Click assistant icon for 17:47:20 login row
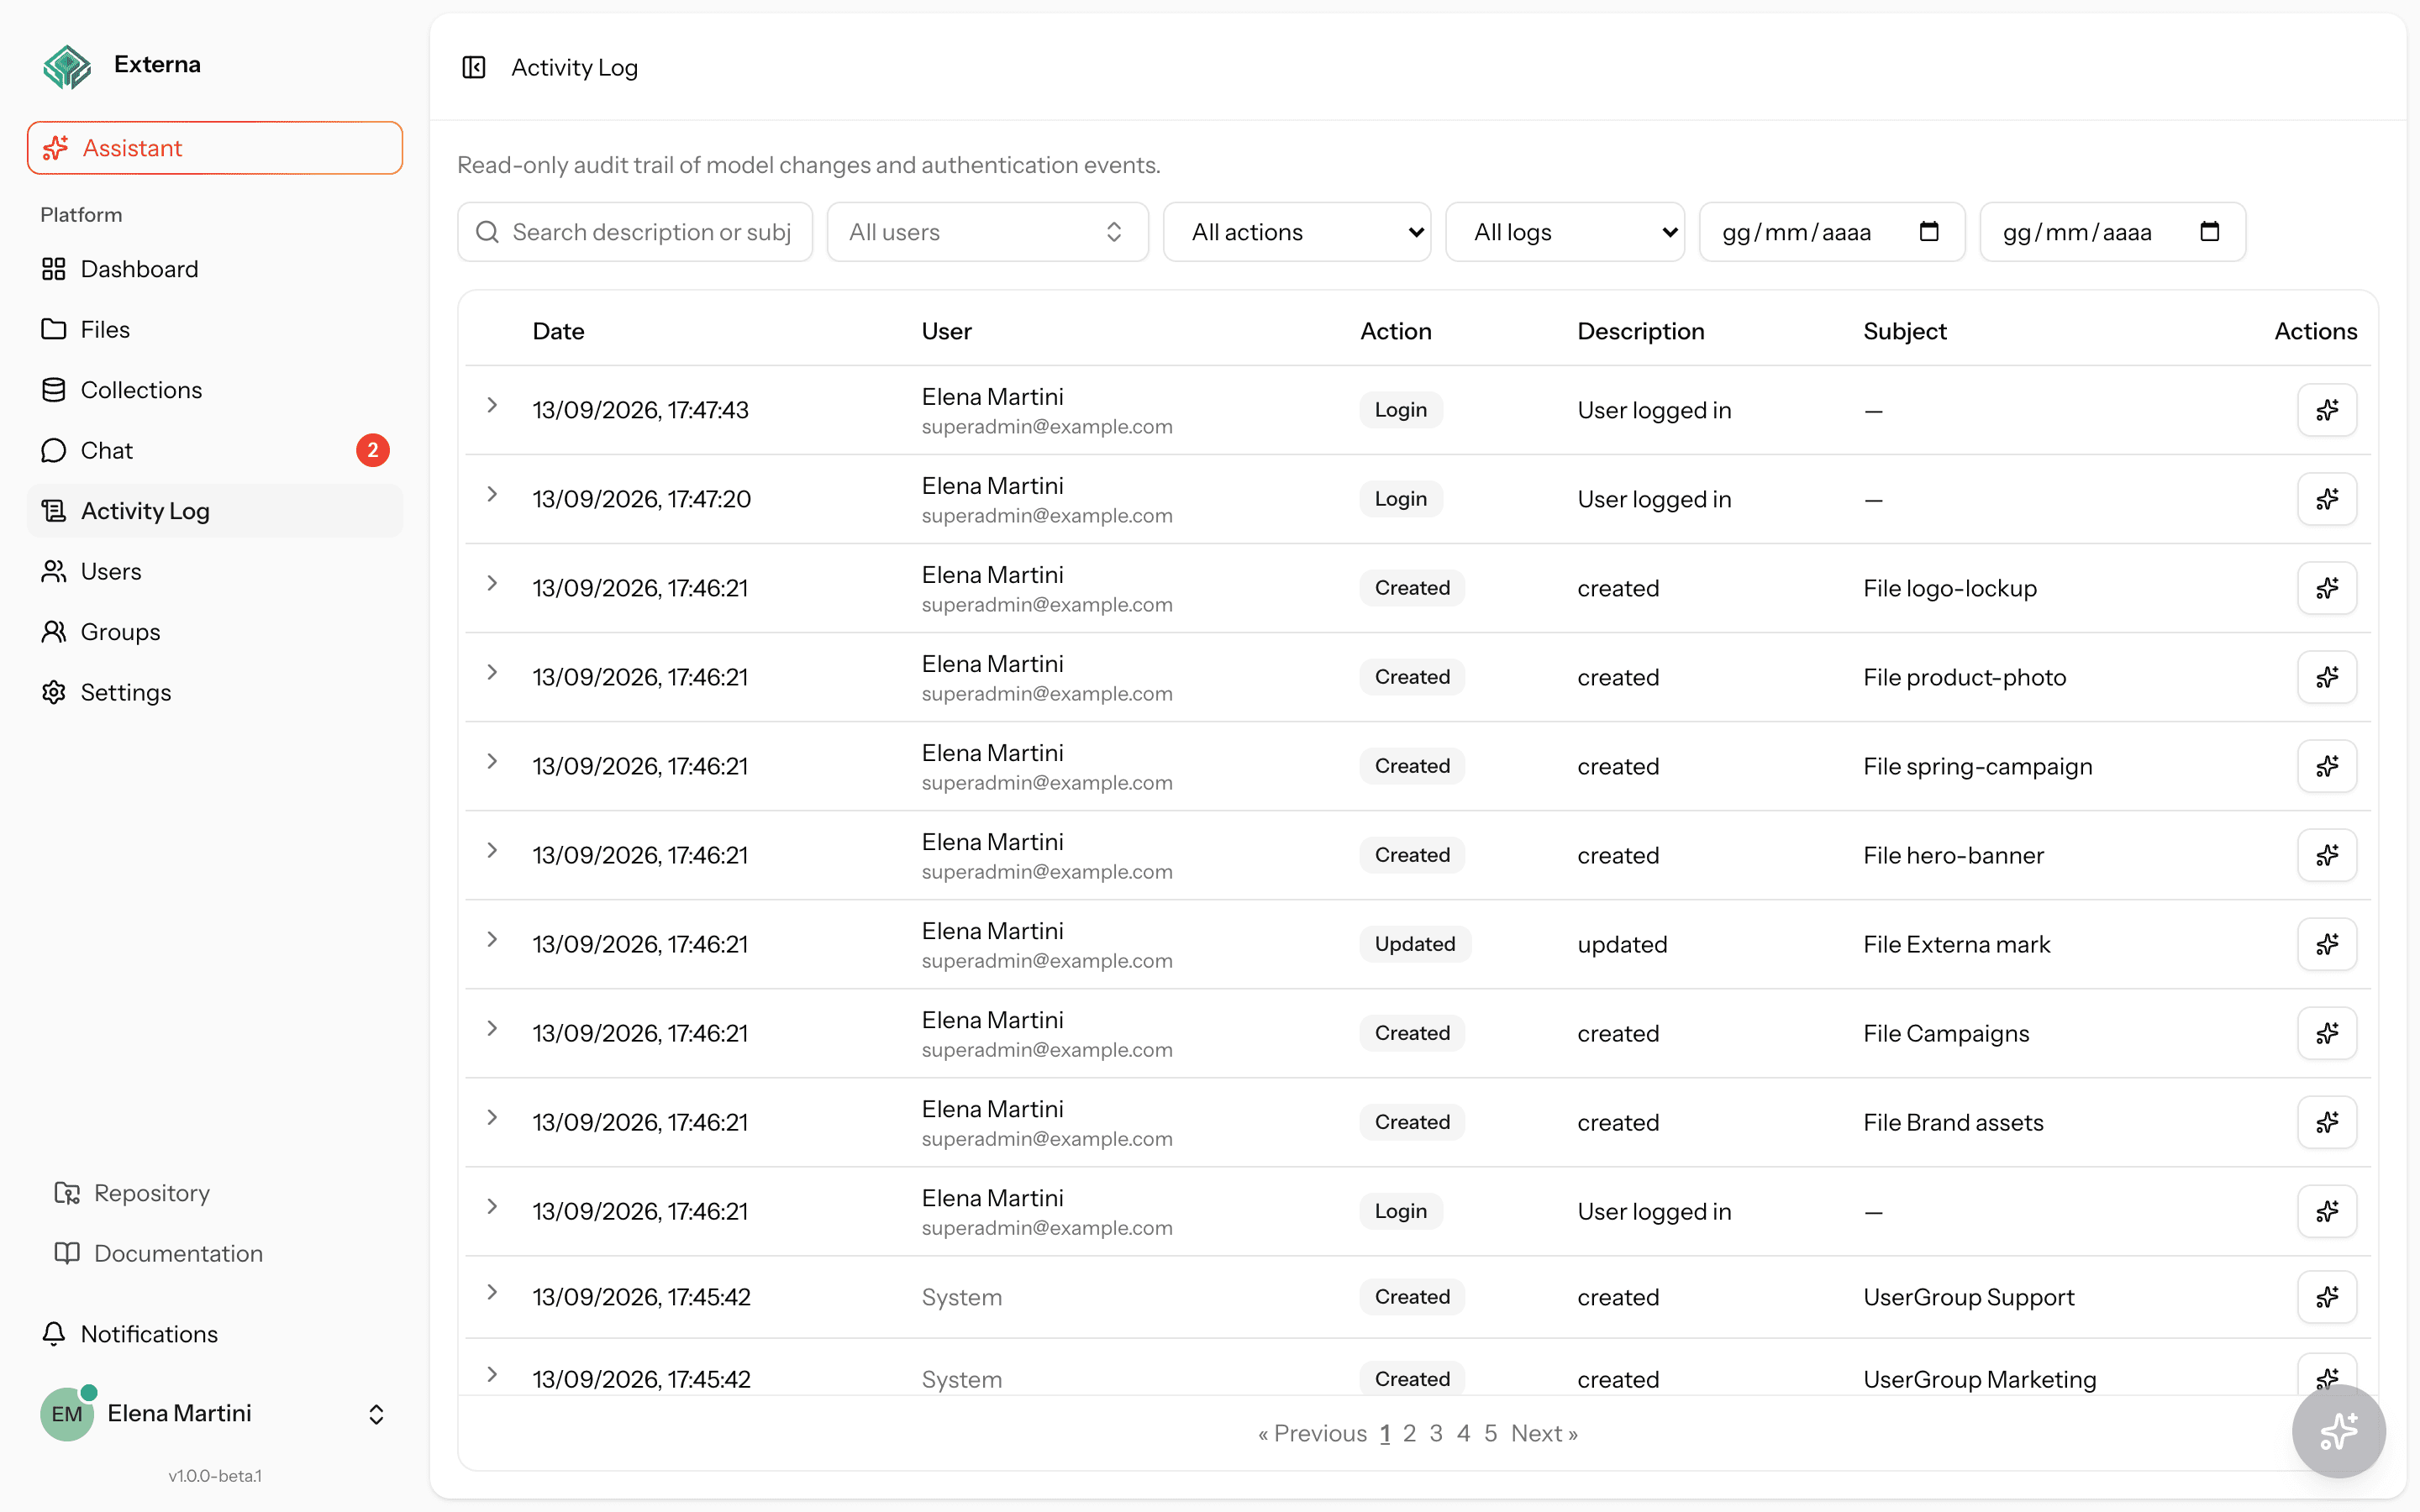This screenshot has width=2420, height=1512. click(x=2327, y=499)
